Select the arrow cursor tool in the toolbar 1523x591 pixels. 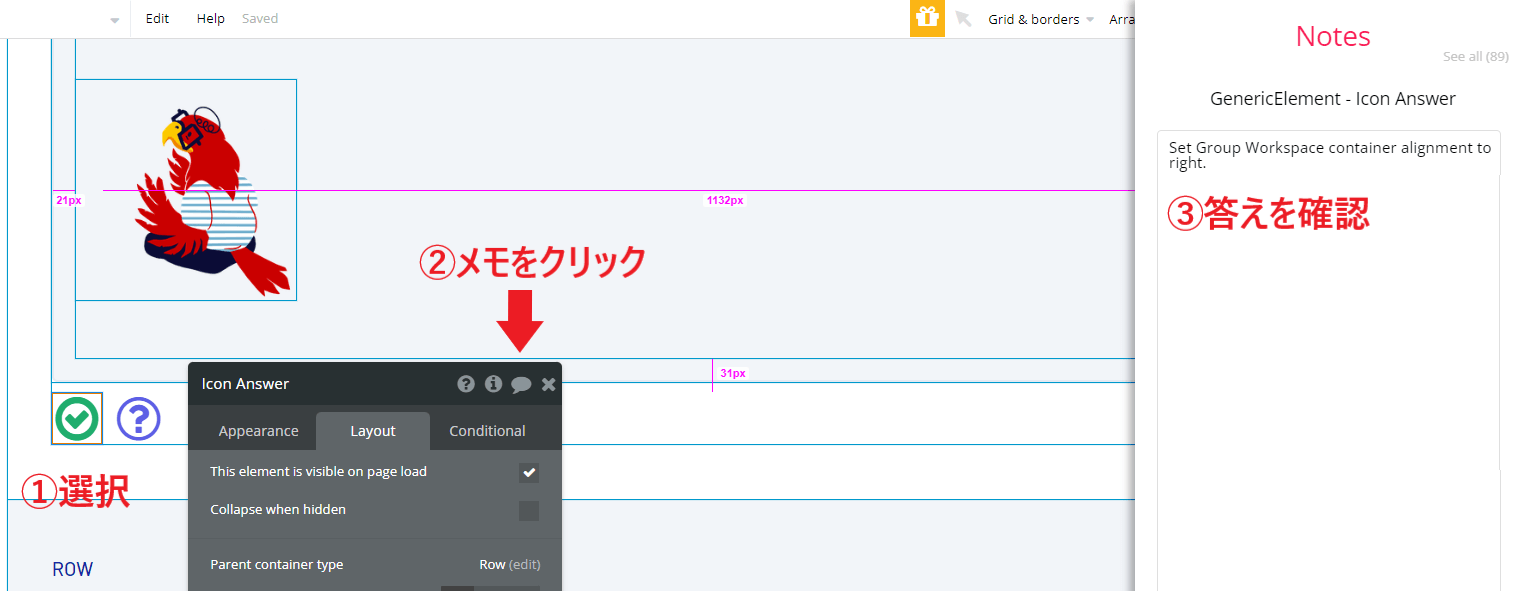tap(961, 18)
